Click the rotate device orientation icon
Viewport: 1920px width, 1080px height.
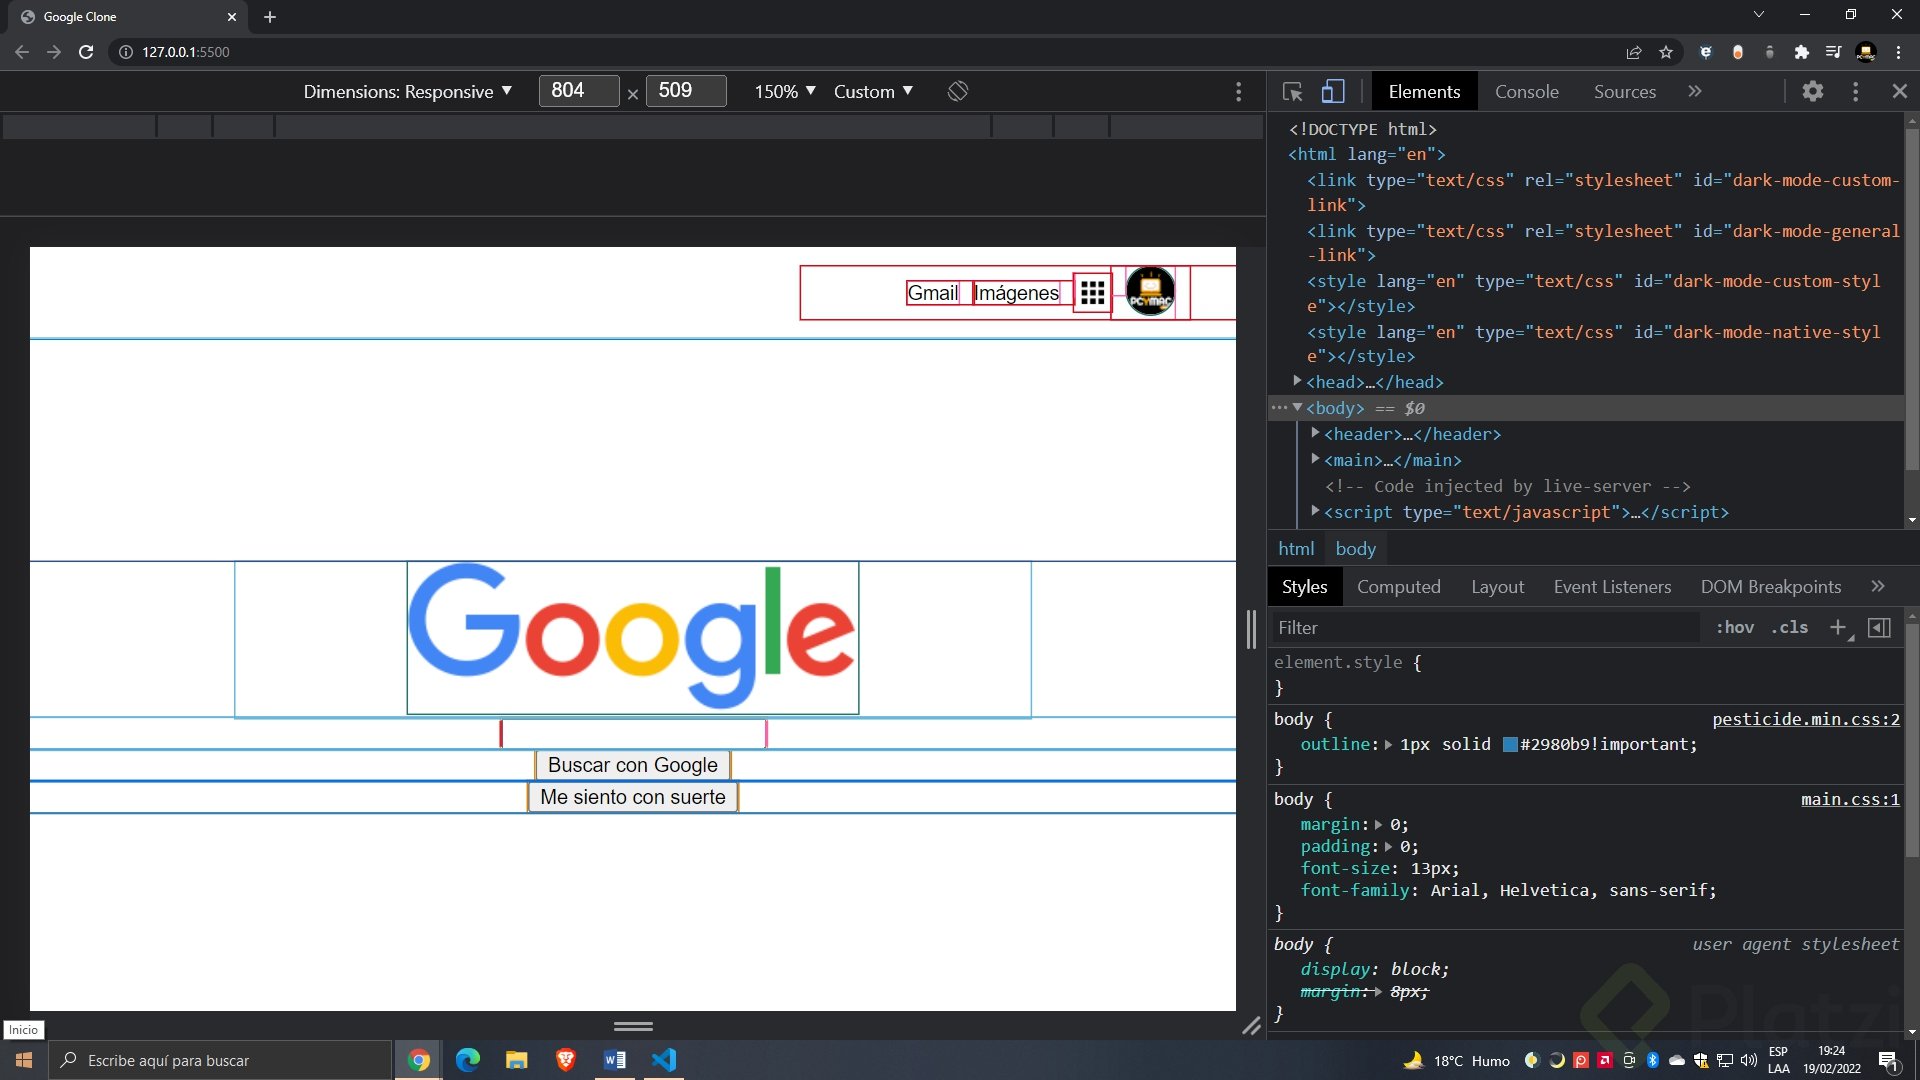tap(957, 92)
